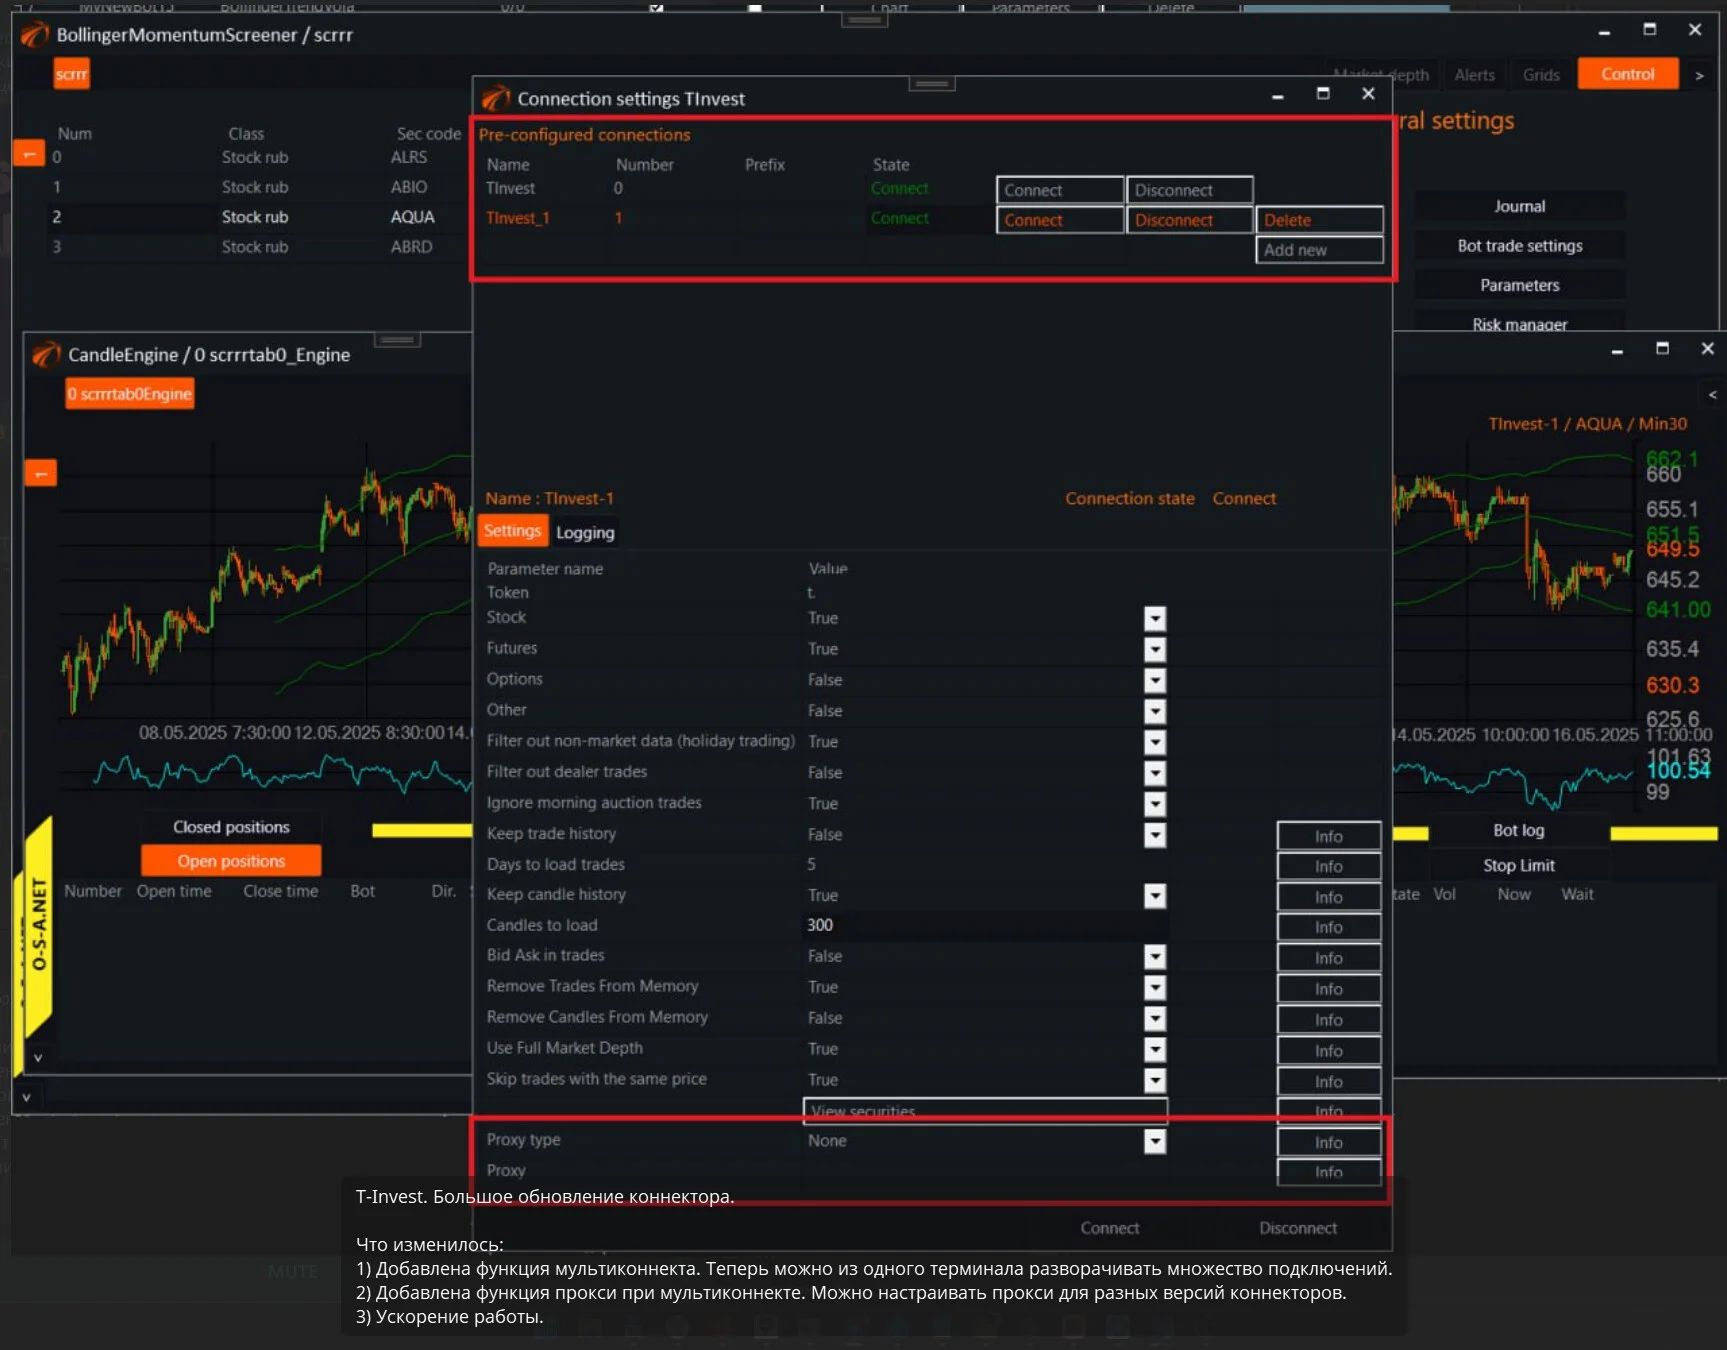Open the Proxy type dropdown
The width and height of the screenshot is (1727, 1350).
1155,1141
